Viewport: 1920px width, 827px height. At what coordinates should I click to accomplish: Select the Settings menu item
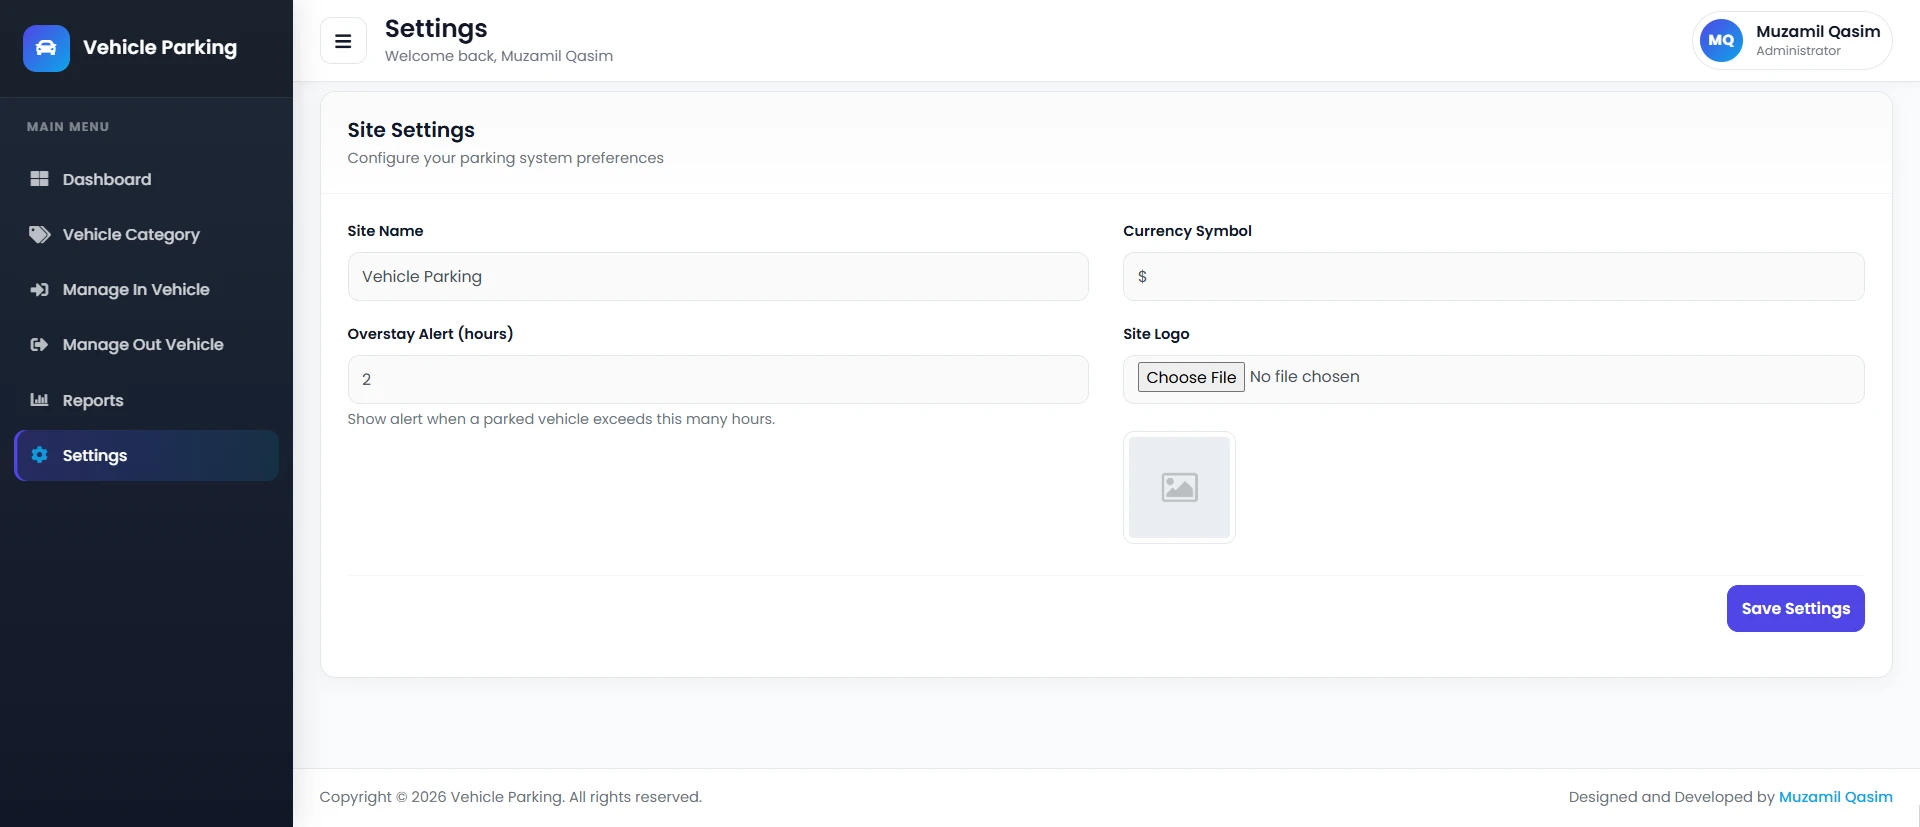[146, 455]
